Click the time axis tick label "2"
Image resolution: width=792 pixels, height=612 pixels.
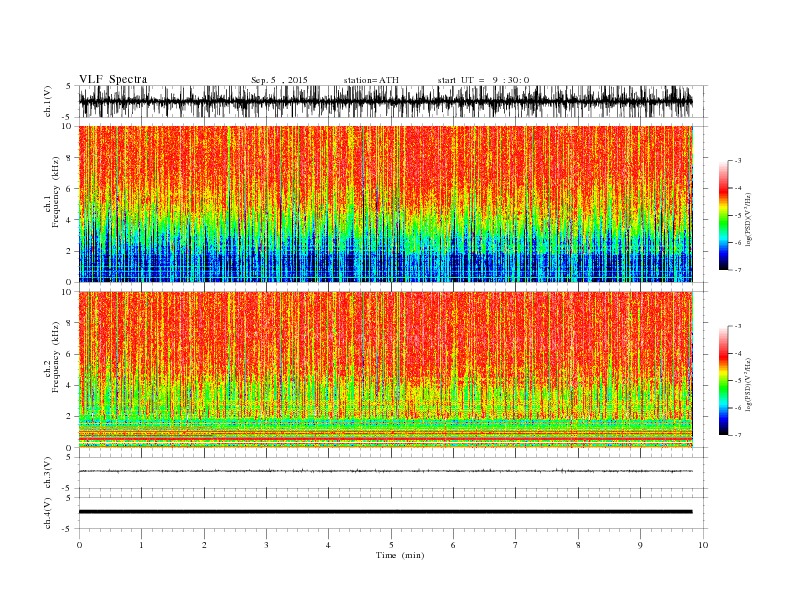[x=204, y=545]
